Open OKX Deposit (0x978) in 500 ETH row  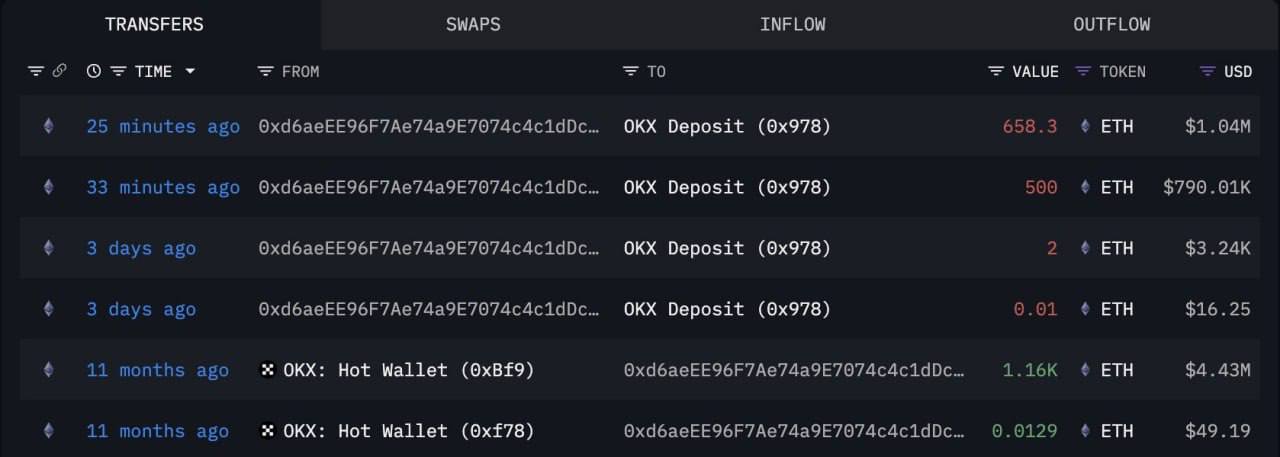coord(727,187)
